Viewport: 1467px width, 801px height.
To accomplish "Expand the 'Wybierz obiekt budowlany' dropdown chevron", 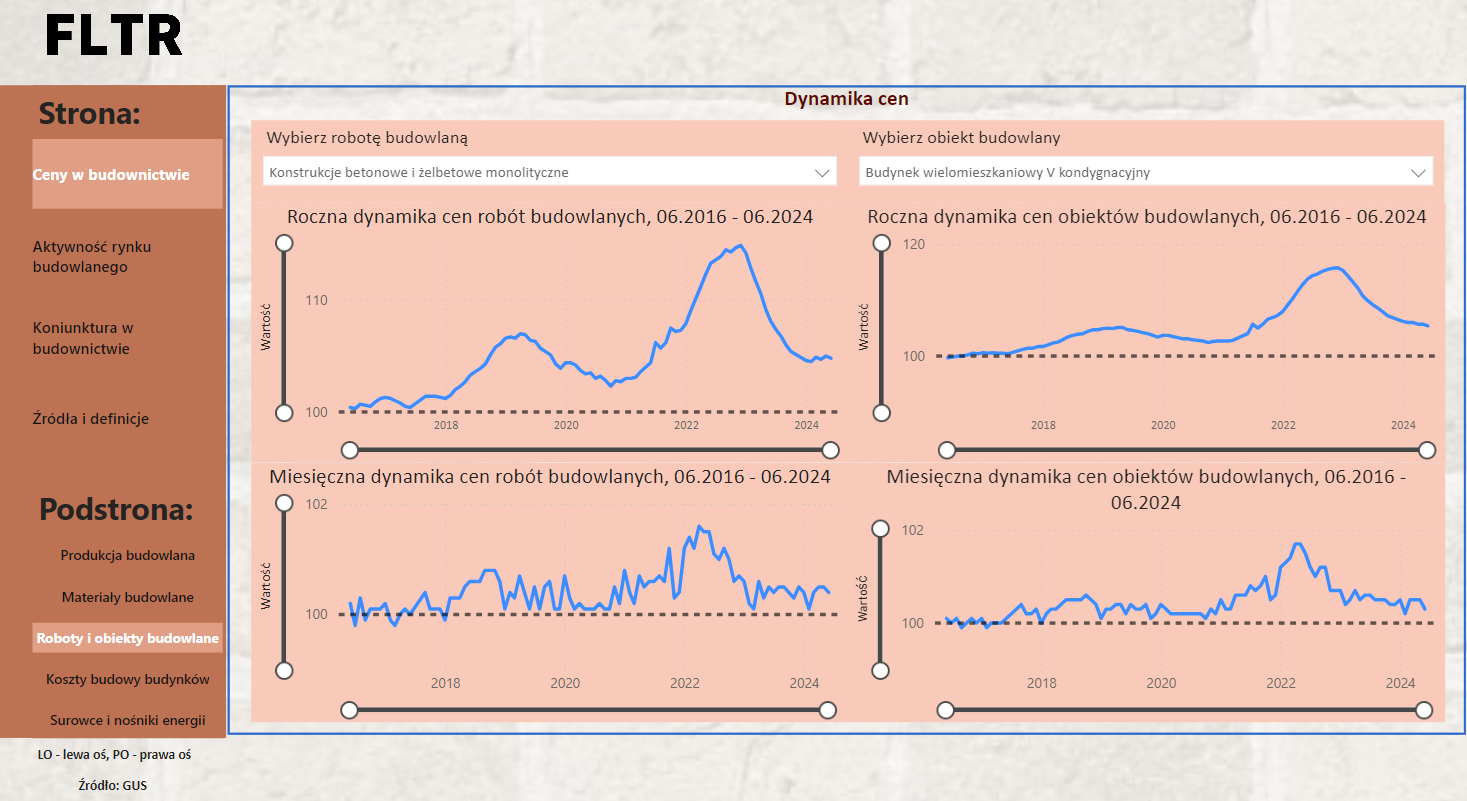I will click(1418, 172).
